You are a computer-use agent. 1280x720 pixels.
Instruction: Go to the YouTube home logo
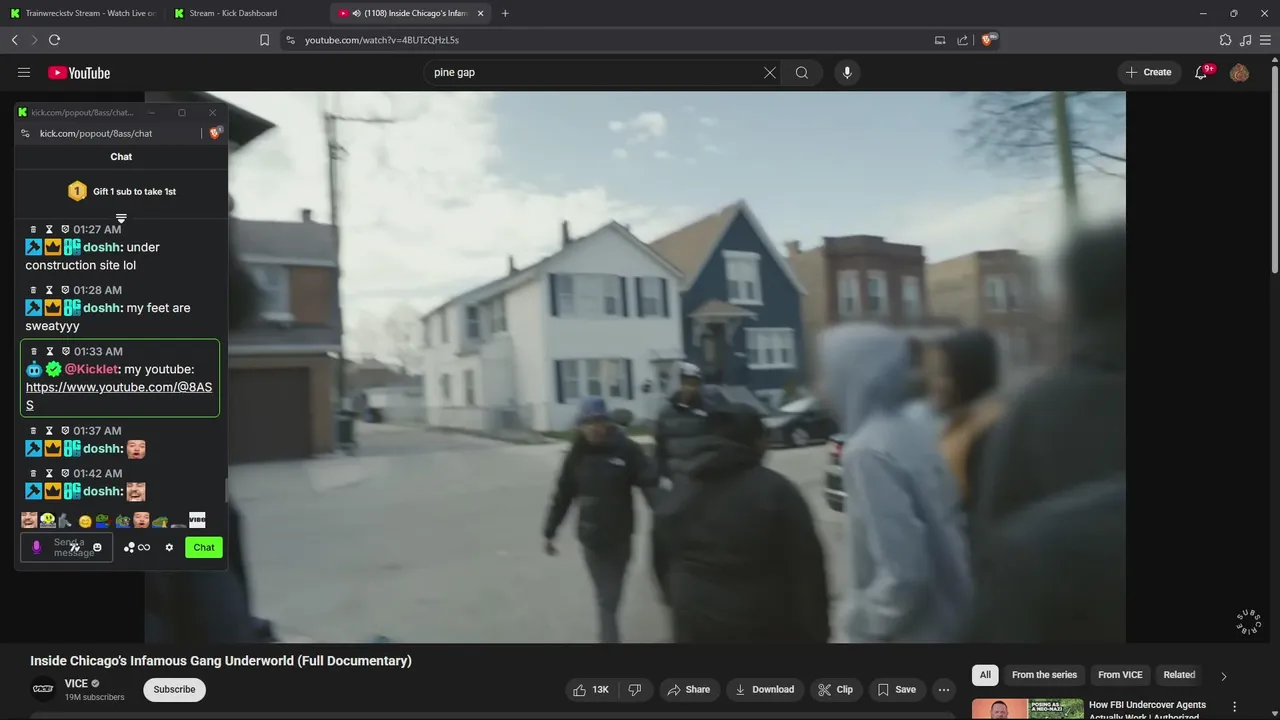(79, 73)
